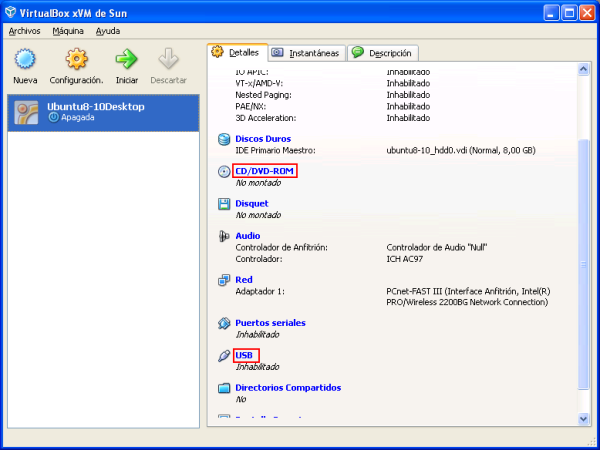Click the Nueva new machine icon

pos(26,60)
